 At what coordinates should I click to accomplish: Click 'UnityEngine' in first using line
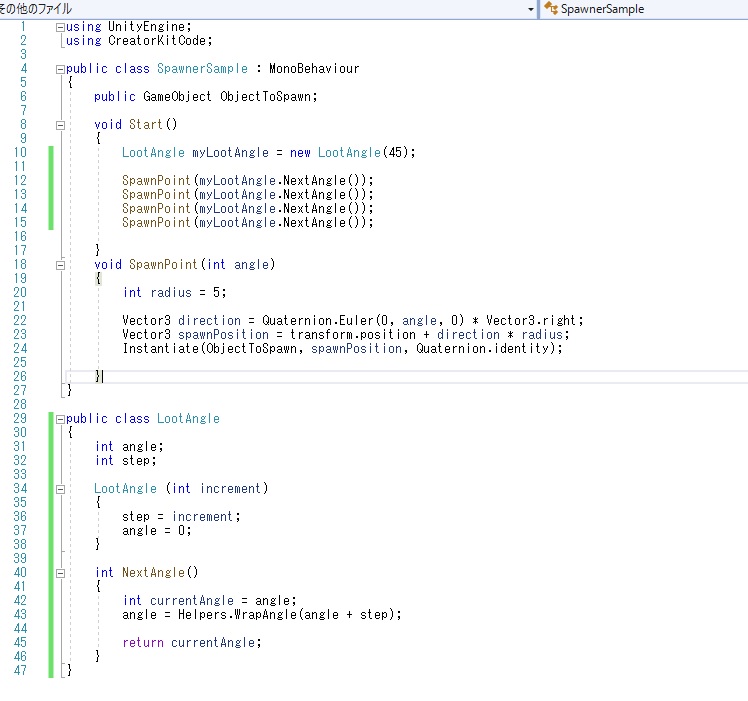(x=146, y=27)
